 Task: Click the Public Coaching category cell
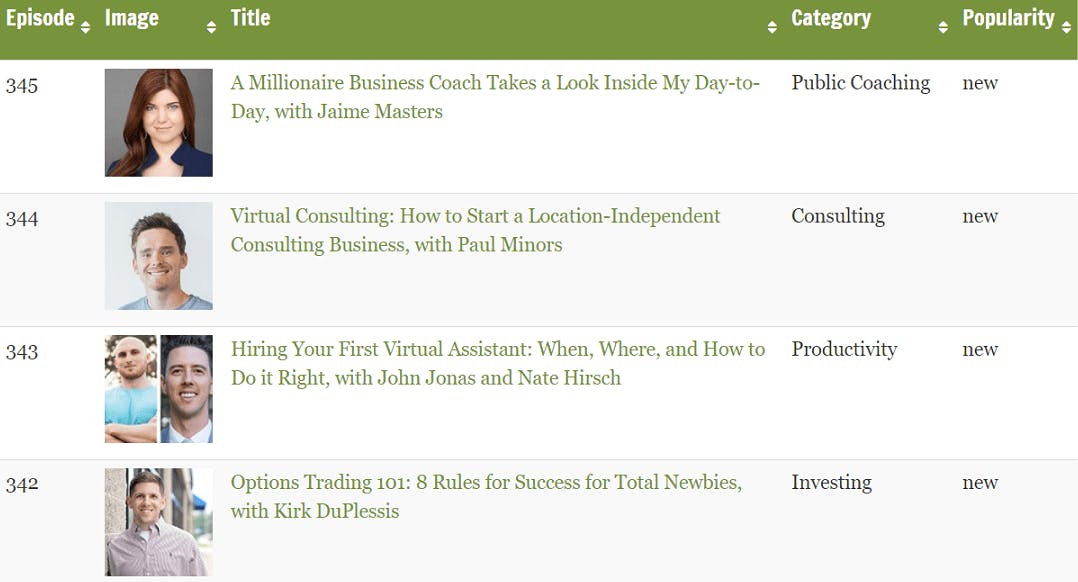tap(861, 83)
